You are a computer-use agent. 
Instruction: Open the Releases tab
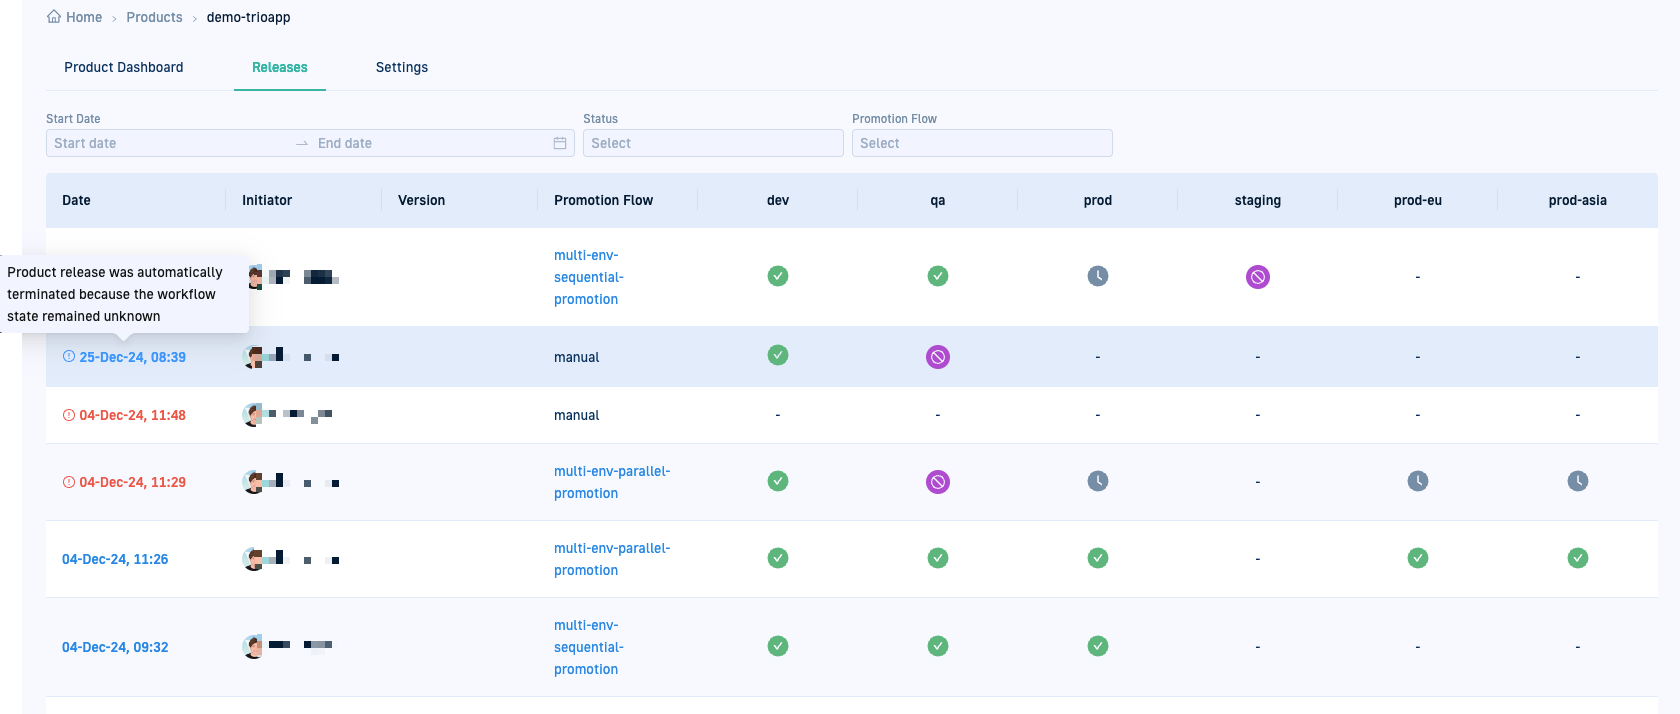pos(280,67)
